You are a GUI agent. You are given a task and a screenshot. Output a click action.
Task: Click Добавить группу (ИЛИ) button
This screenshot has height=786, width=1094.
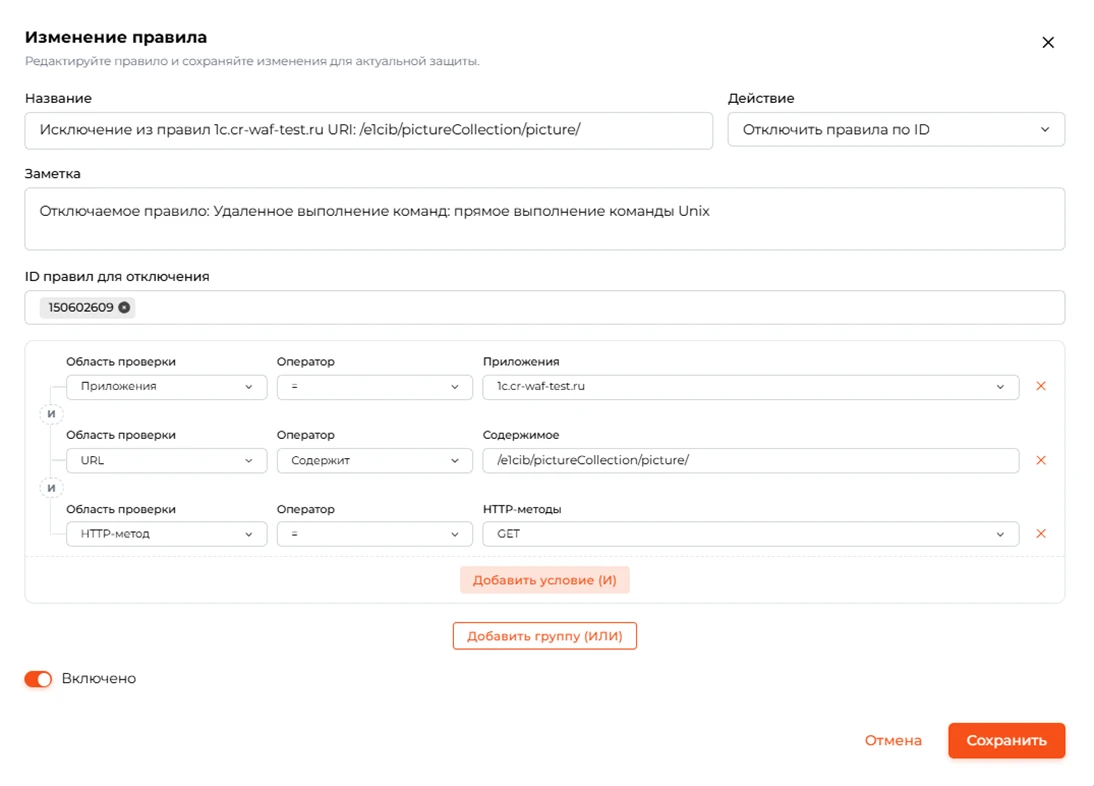click(544, 636)
